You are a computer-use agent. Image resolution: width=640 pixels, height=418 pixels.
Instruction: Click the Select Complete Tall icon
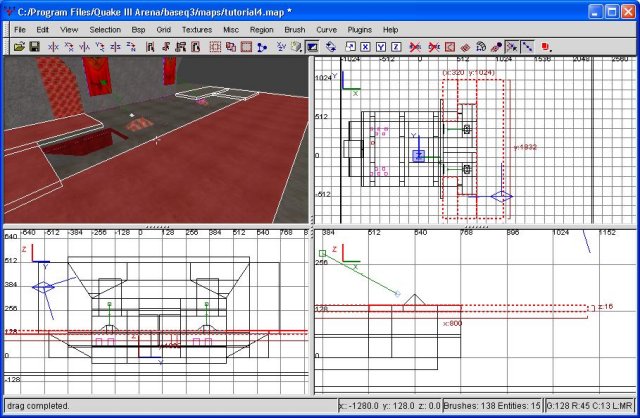click(150, 47)
